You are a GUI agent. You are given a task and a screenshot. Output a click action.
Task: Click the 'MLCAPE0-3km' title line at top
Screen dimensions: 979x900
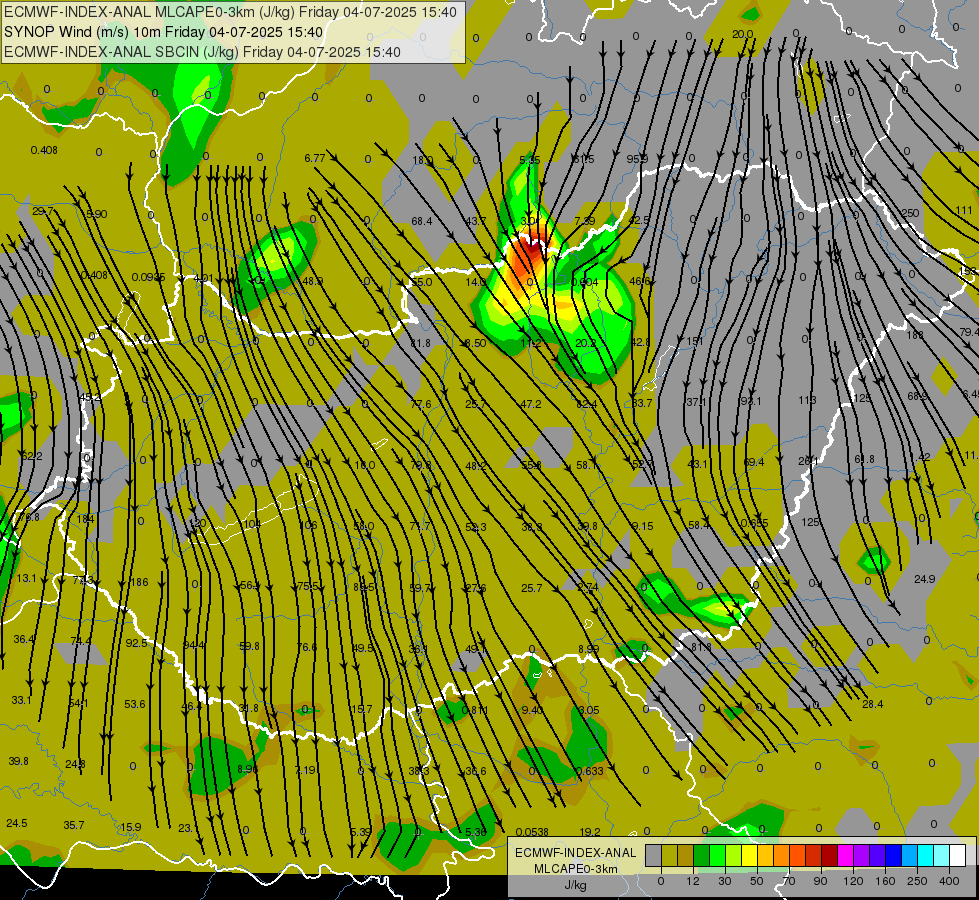(230, 12)
